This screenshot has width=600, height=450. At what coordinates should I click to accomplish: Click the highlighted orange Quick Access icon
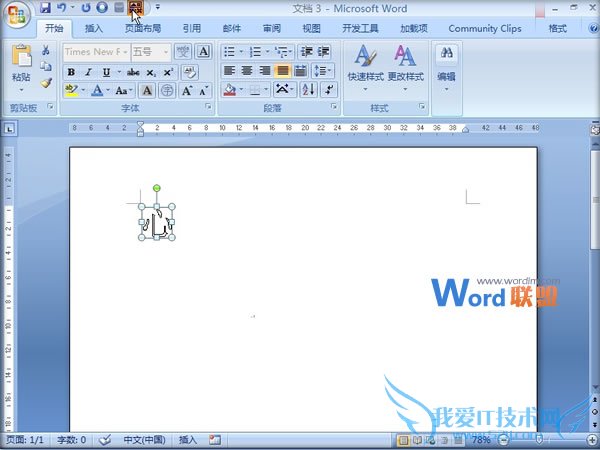point(135,7)
